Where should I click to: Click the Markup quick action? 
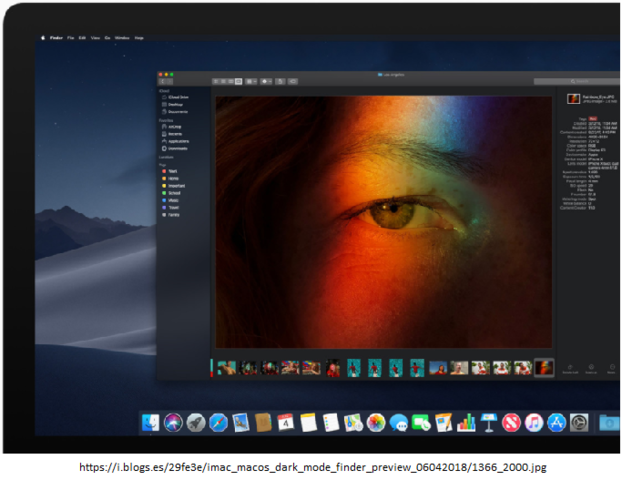(591, 369)
